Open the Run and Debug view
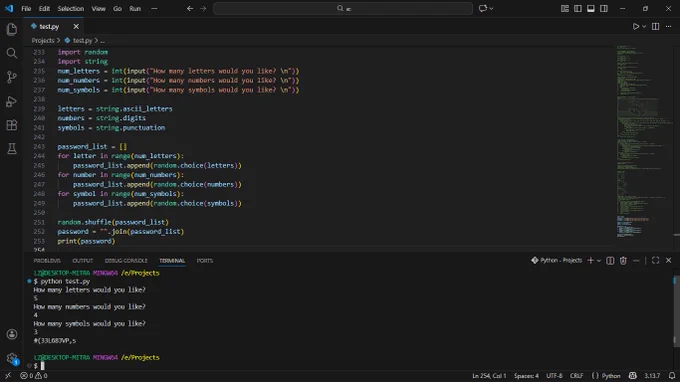Screen dimensions: 680x382 [x=12, y=101]
